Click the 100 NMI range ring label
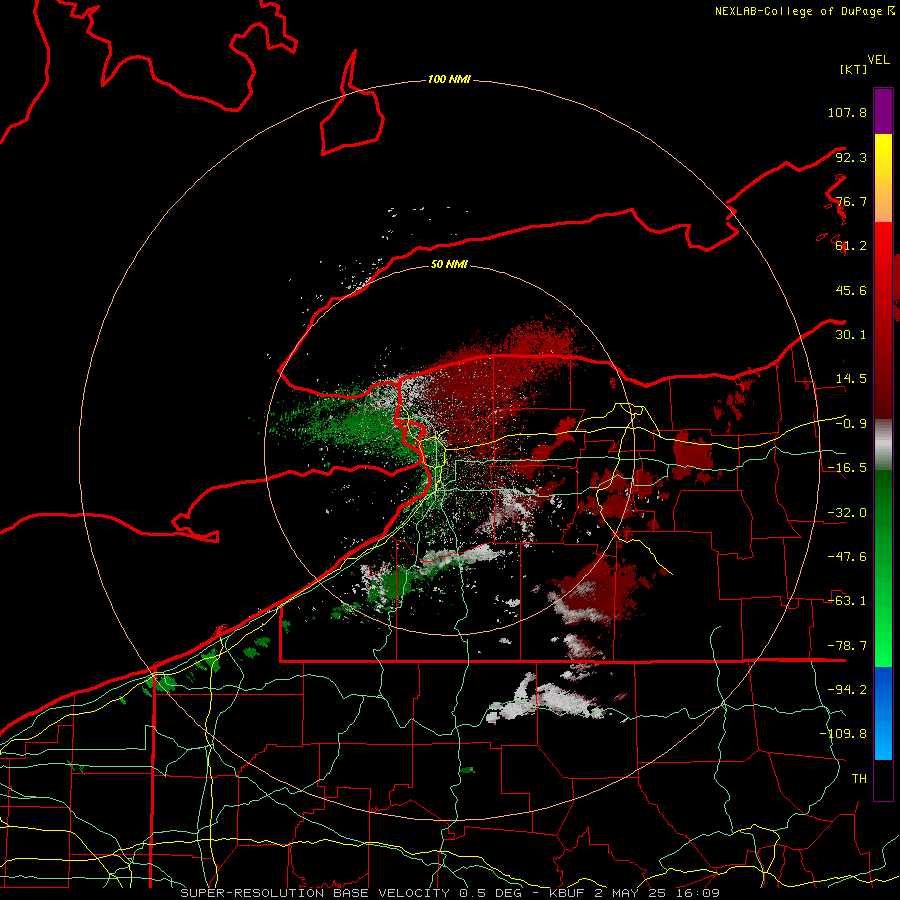Image resolution: width=900 pixels, height=900 pixels. 449,79
